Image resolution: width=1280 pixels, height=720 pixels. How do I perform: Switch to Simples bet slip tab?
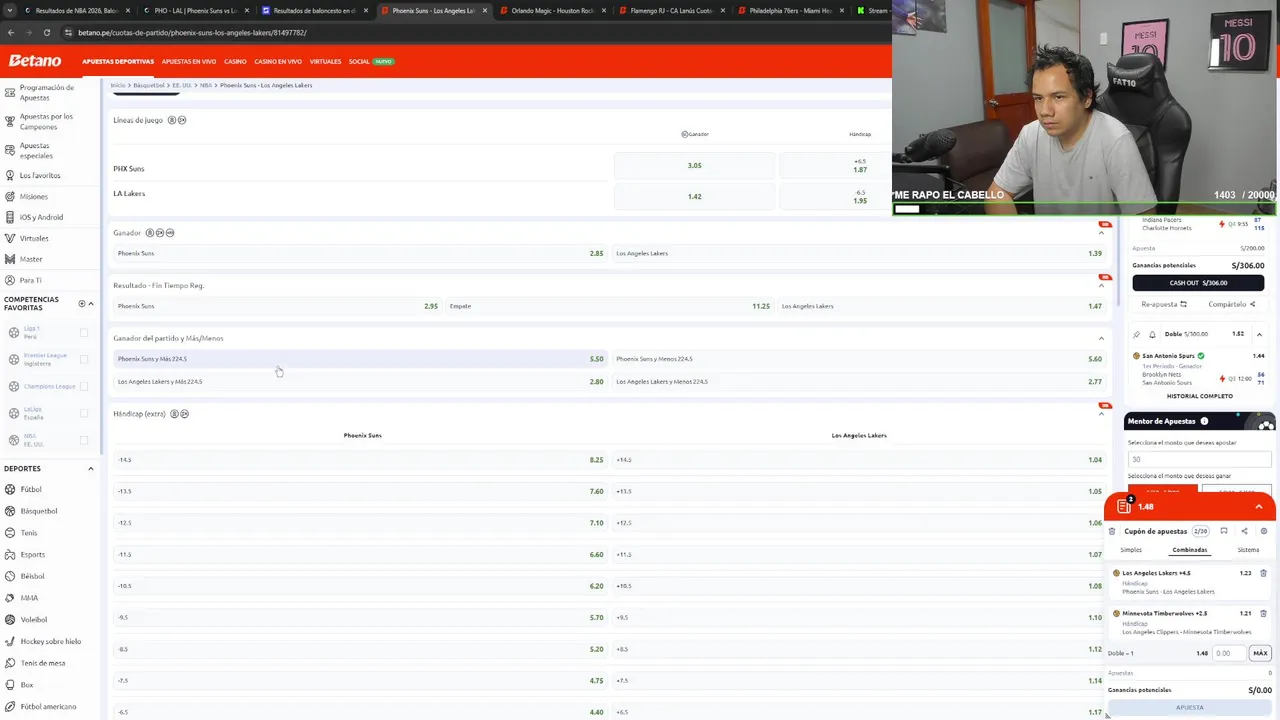tap(1131, 550)
